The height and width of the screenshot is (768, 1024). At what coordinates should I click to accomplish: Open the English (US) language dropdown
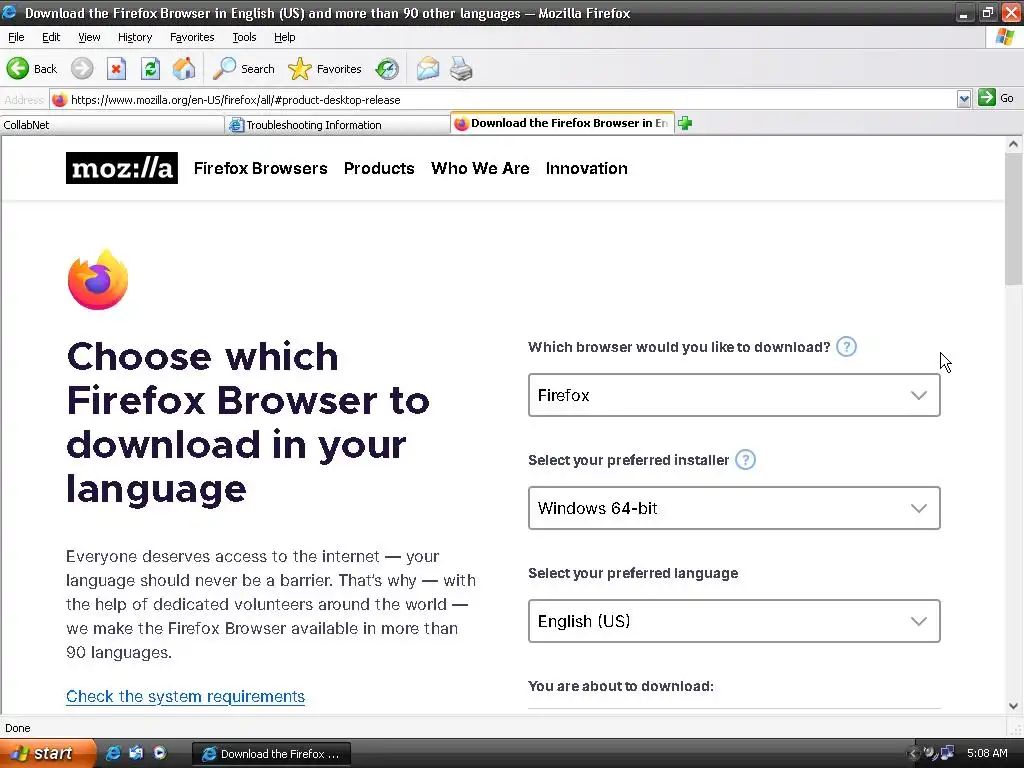[734, 621]
